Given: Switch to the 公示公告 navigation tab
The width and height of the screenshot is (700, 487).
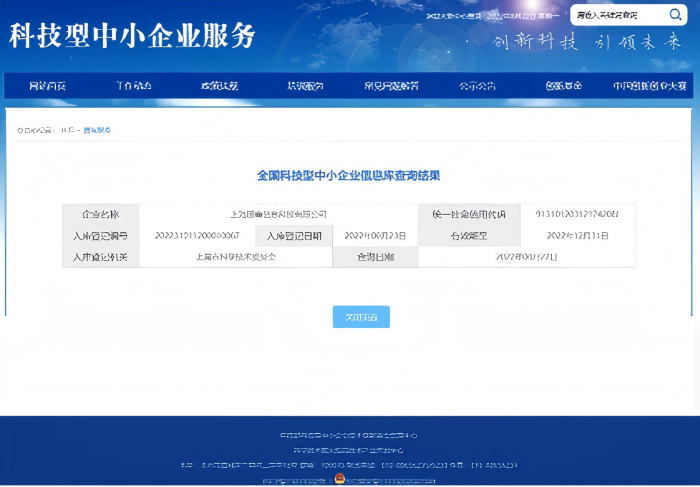Looking at the screenshot, I should point(477,86).
